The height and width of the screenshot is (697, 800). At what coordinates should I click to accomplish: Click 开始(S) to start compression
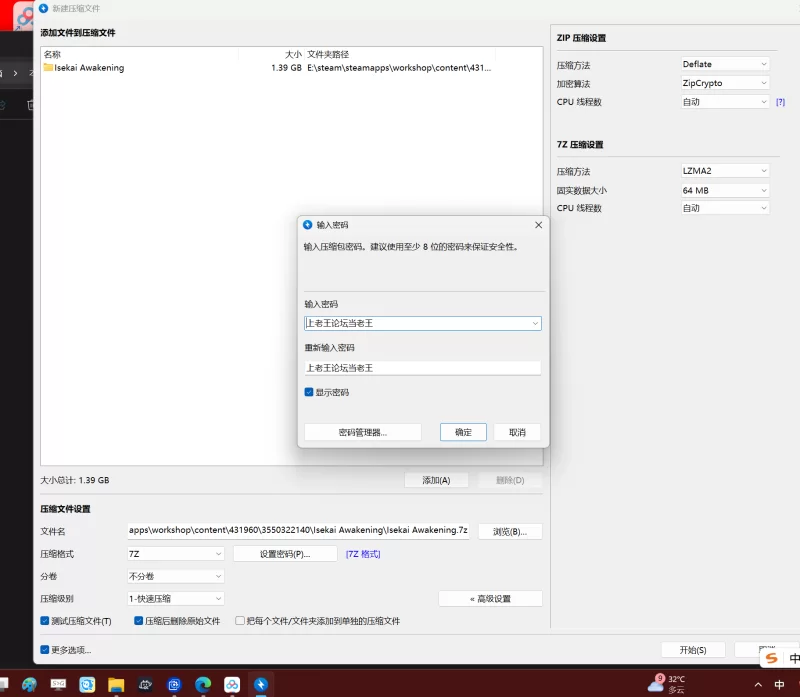click(693, 650)
